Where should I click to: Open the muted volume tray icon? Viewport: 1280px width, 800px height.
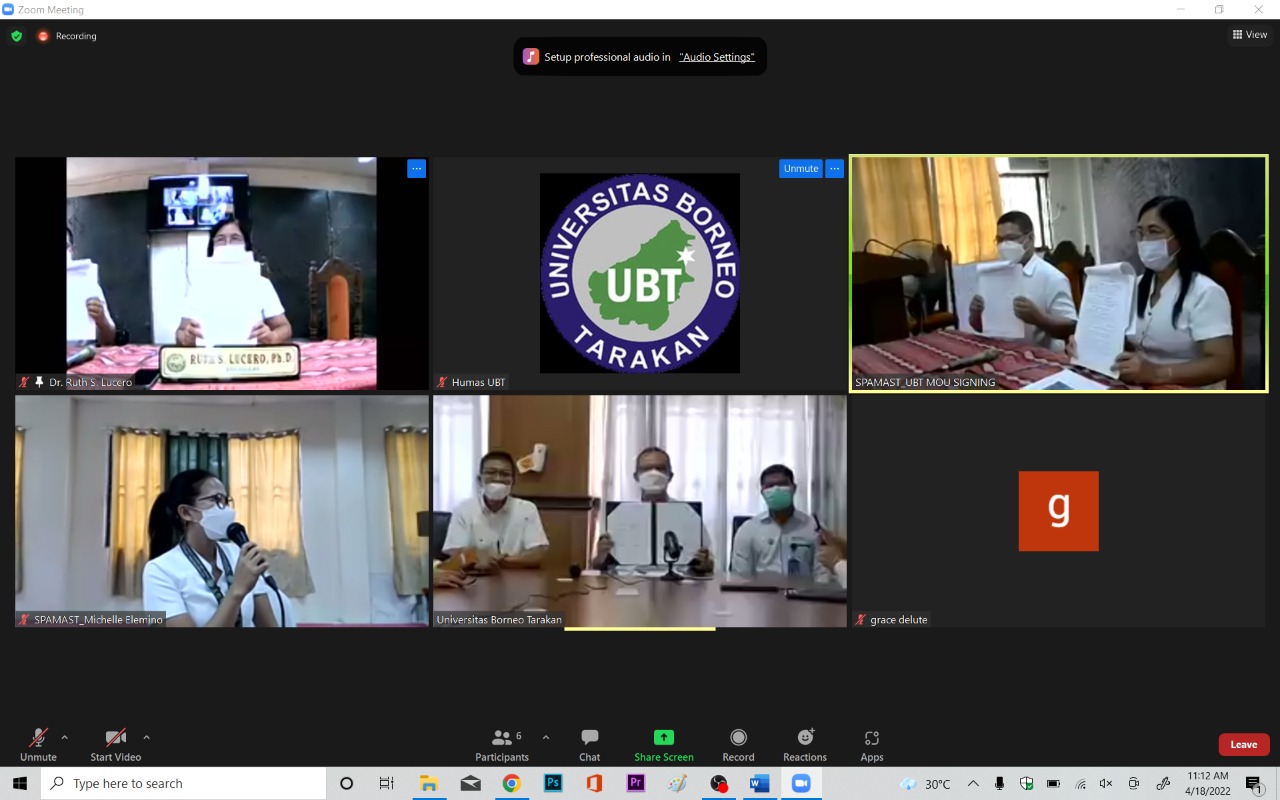[x=1106, y=784]
